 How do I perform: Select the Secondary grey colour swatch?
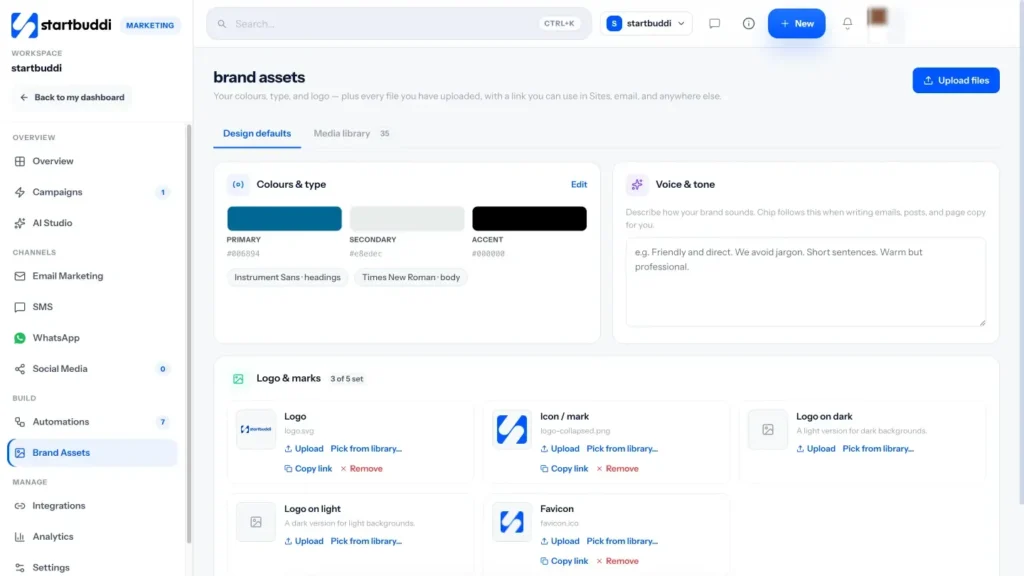click(x=407, y=219)
